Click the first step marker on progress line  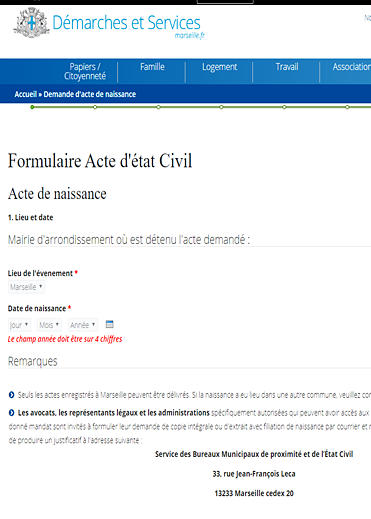click(32, 107)
